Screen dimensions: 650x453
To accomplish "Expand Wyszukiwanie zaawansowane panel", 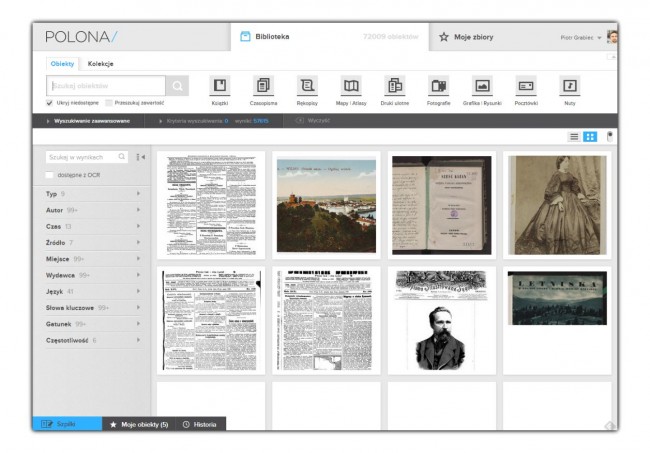I will [x=88, y=121].
